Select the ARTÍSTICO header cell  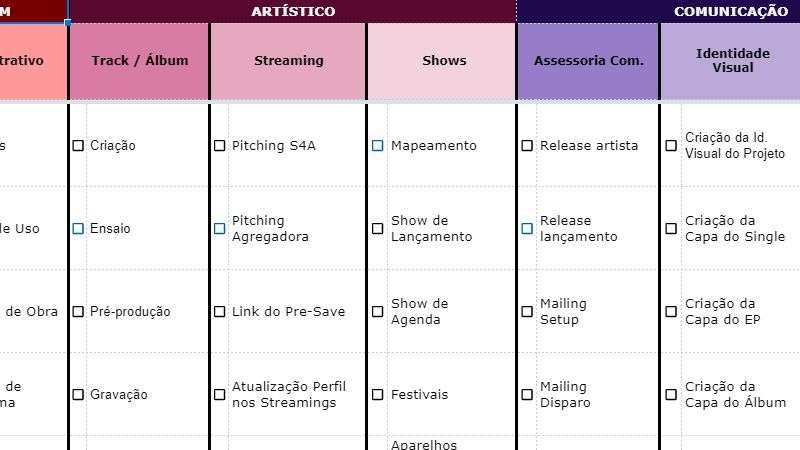(x=292, y=11)
